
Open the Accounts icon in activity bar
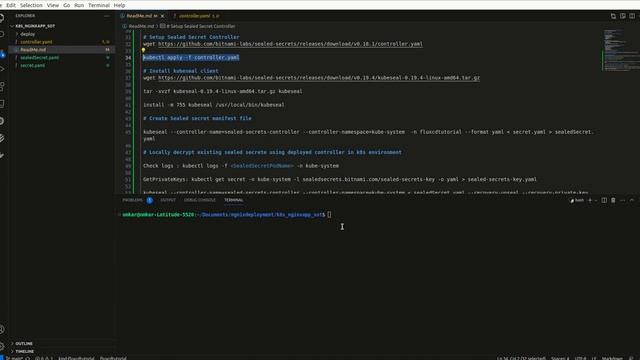point(2,329)
